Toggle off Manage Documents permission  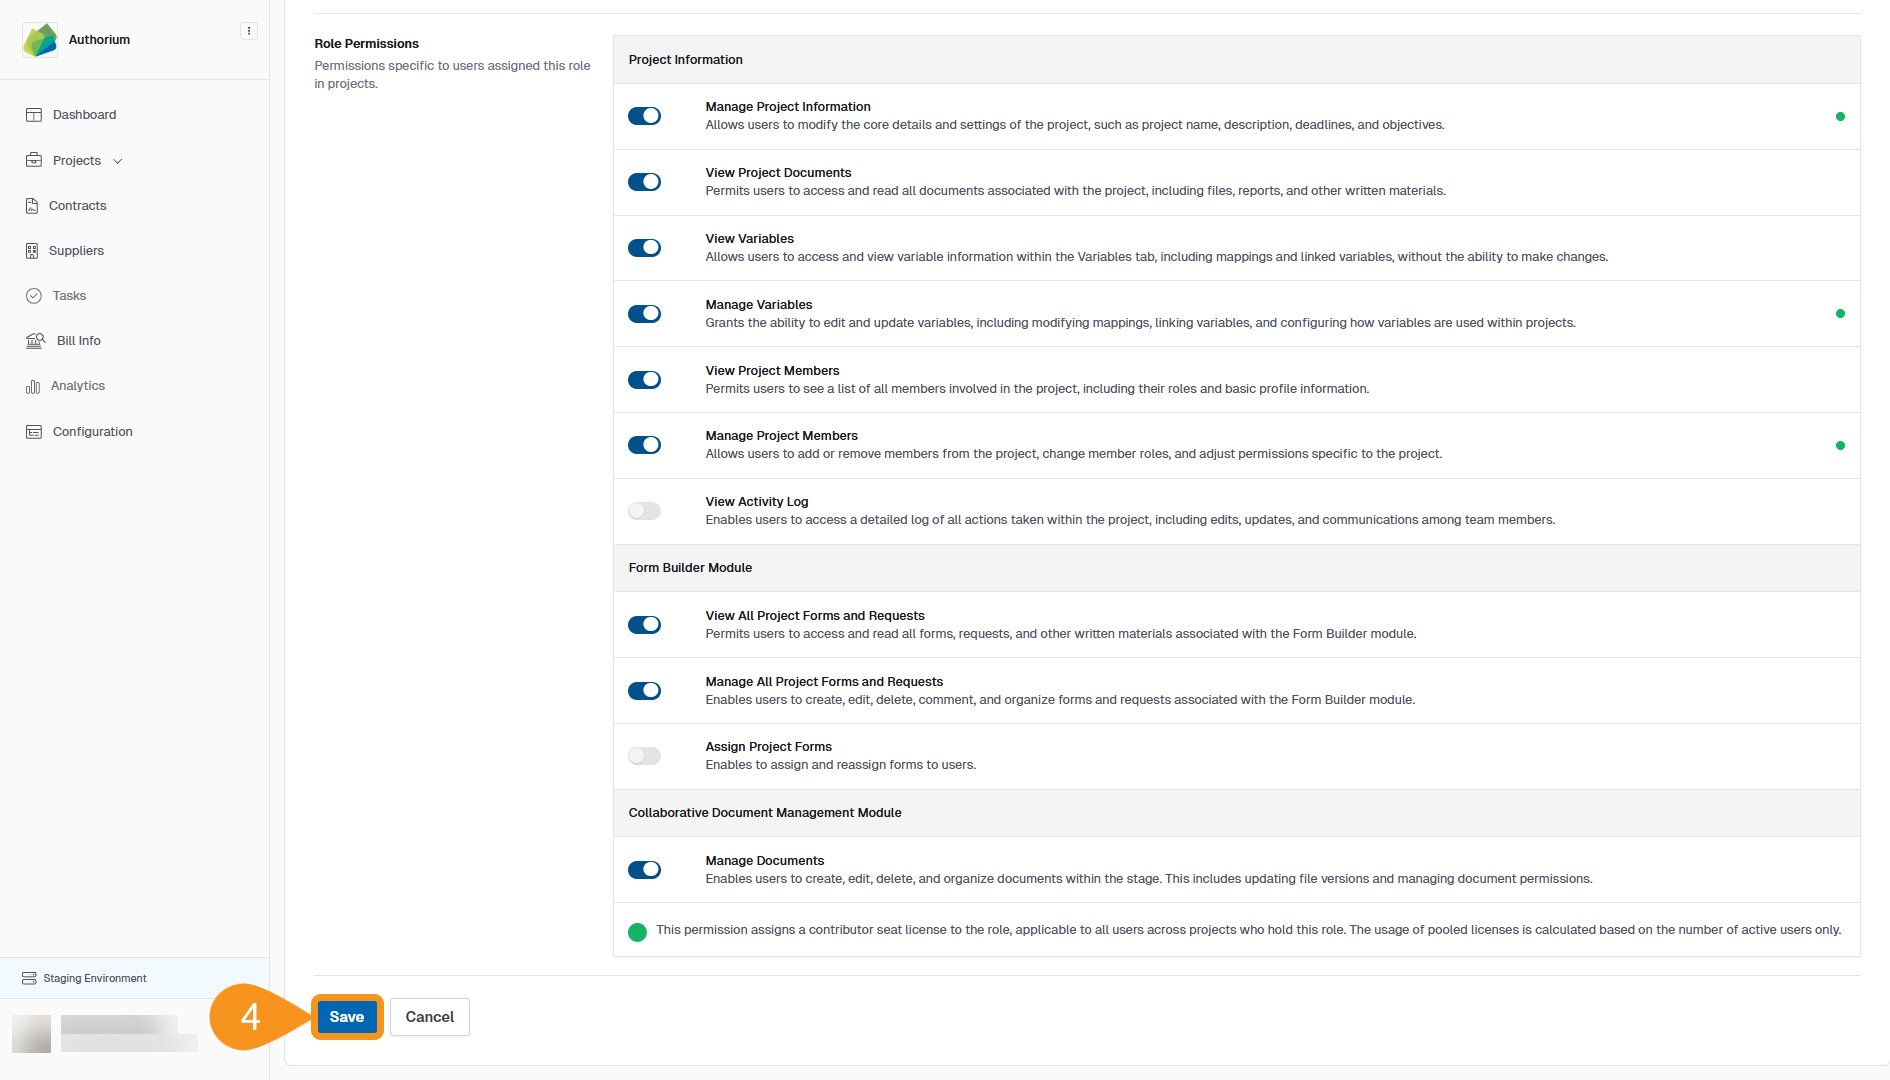click(645, 870)
